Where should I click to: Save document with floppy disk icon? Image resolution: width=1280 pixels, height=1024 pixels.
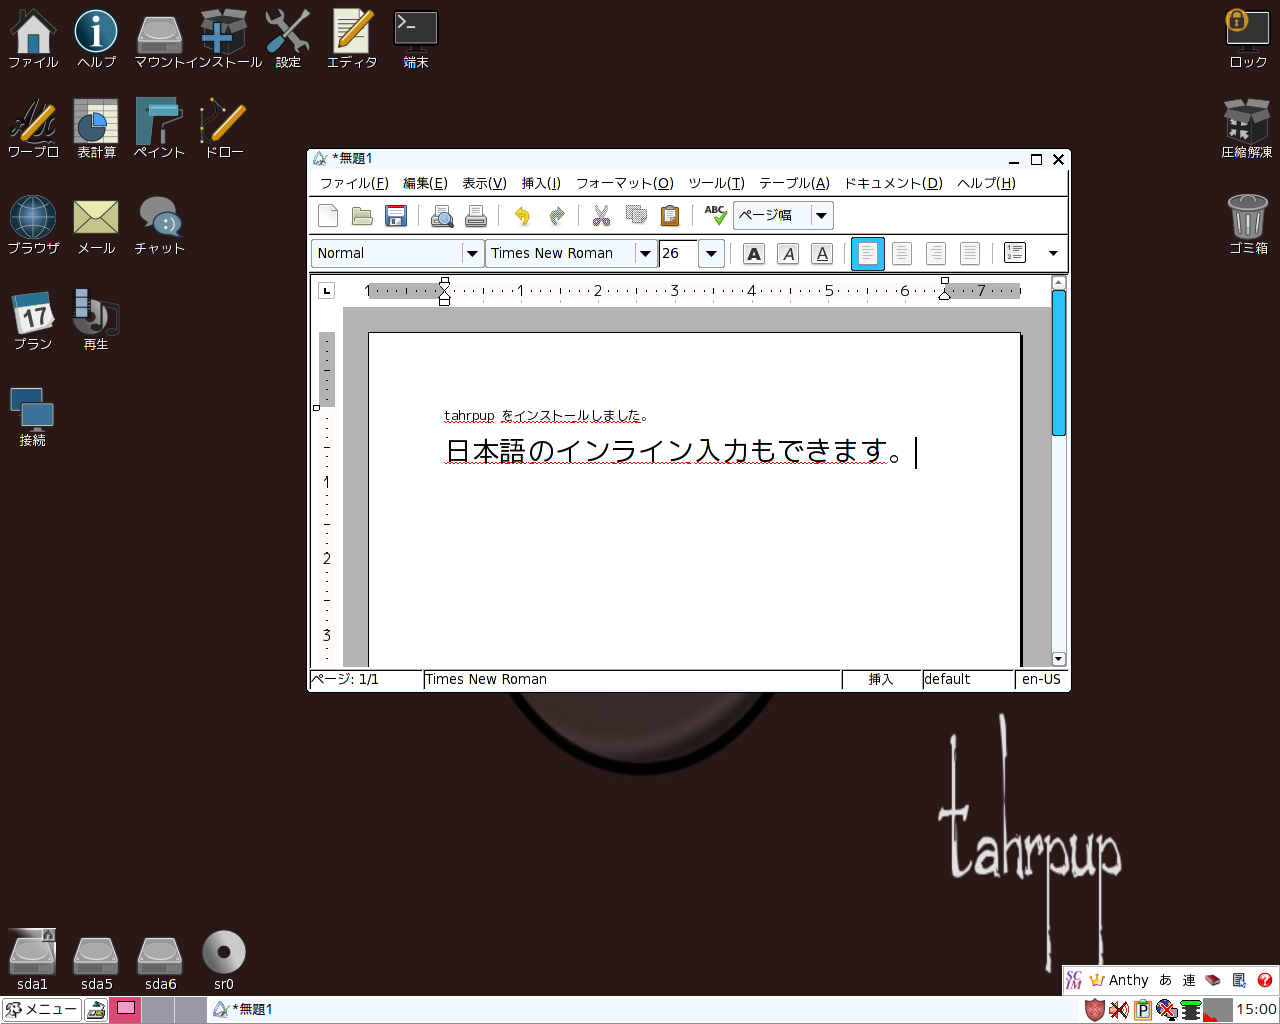(396, 216)
